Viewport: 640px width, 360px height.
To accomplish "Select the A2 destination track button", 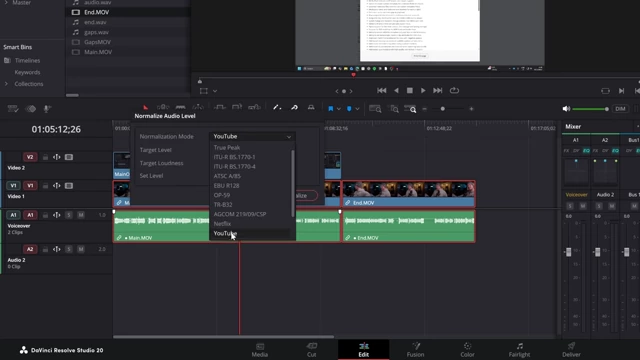I will [x=30, y=249].
